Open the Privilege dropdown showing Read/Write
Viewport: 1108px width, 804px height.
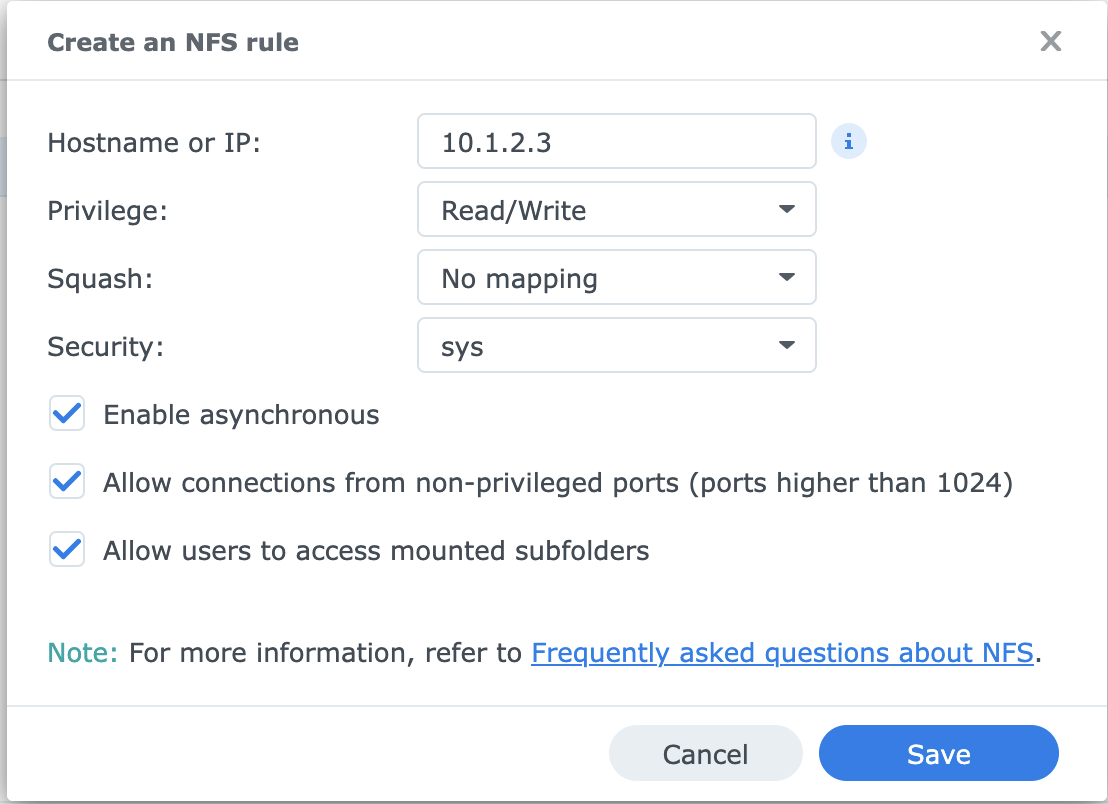tap(616, 209)
